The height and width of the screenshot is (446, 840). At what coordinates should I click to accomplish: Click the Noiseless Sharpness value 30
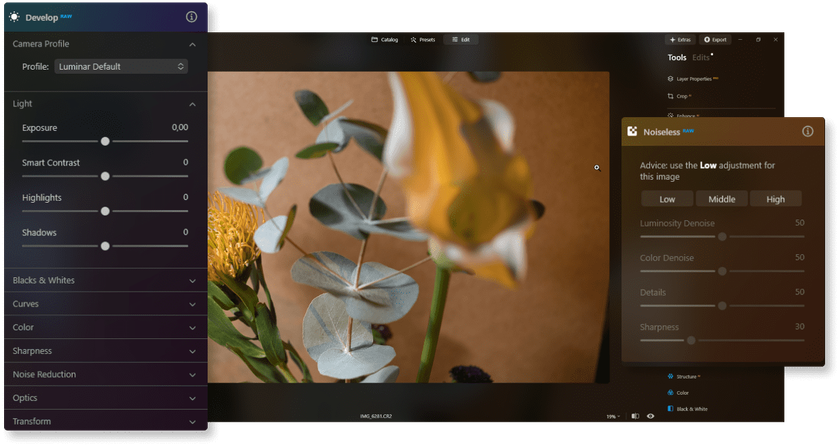pos(799,327)
